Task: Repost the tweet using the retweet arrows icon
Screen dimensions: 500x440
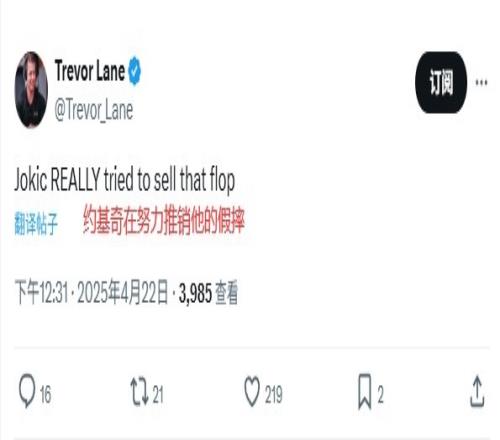Action: pyautogui.click(x=139, y=391)
